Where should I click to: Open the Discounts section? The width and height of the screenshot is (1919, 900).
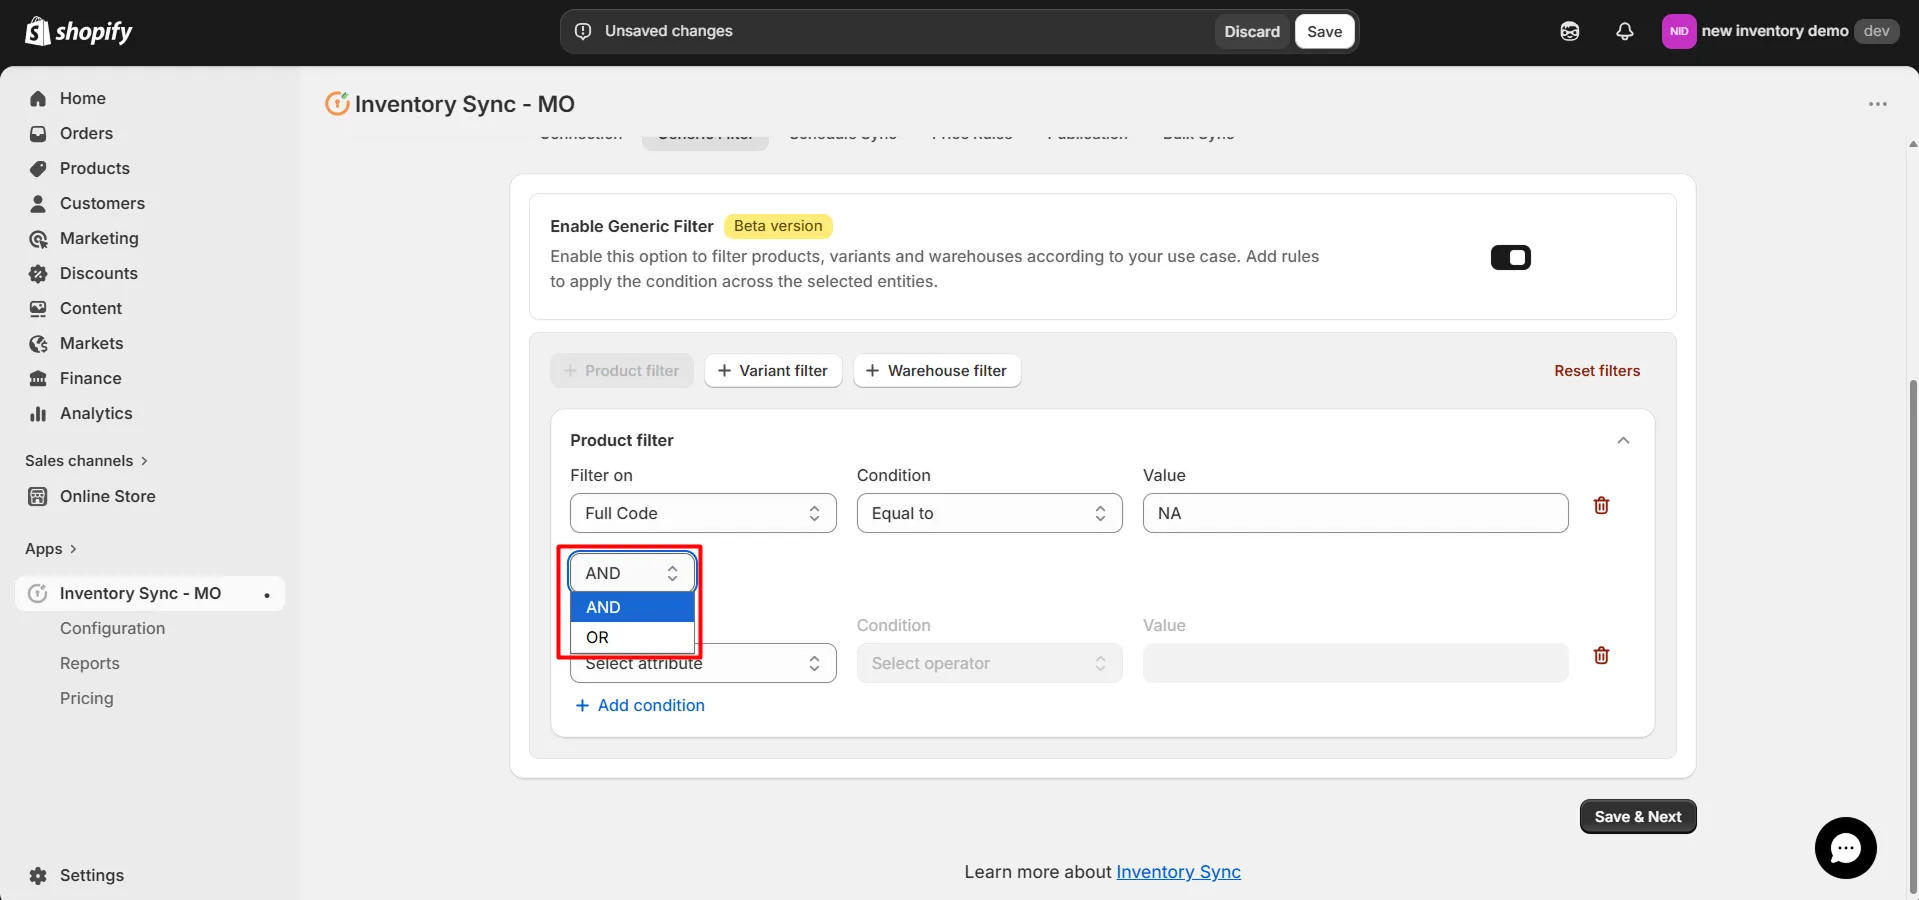coord(99,273)
